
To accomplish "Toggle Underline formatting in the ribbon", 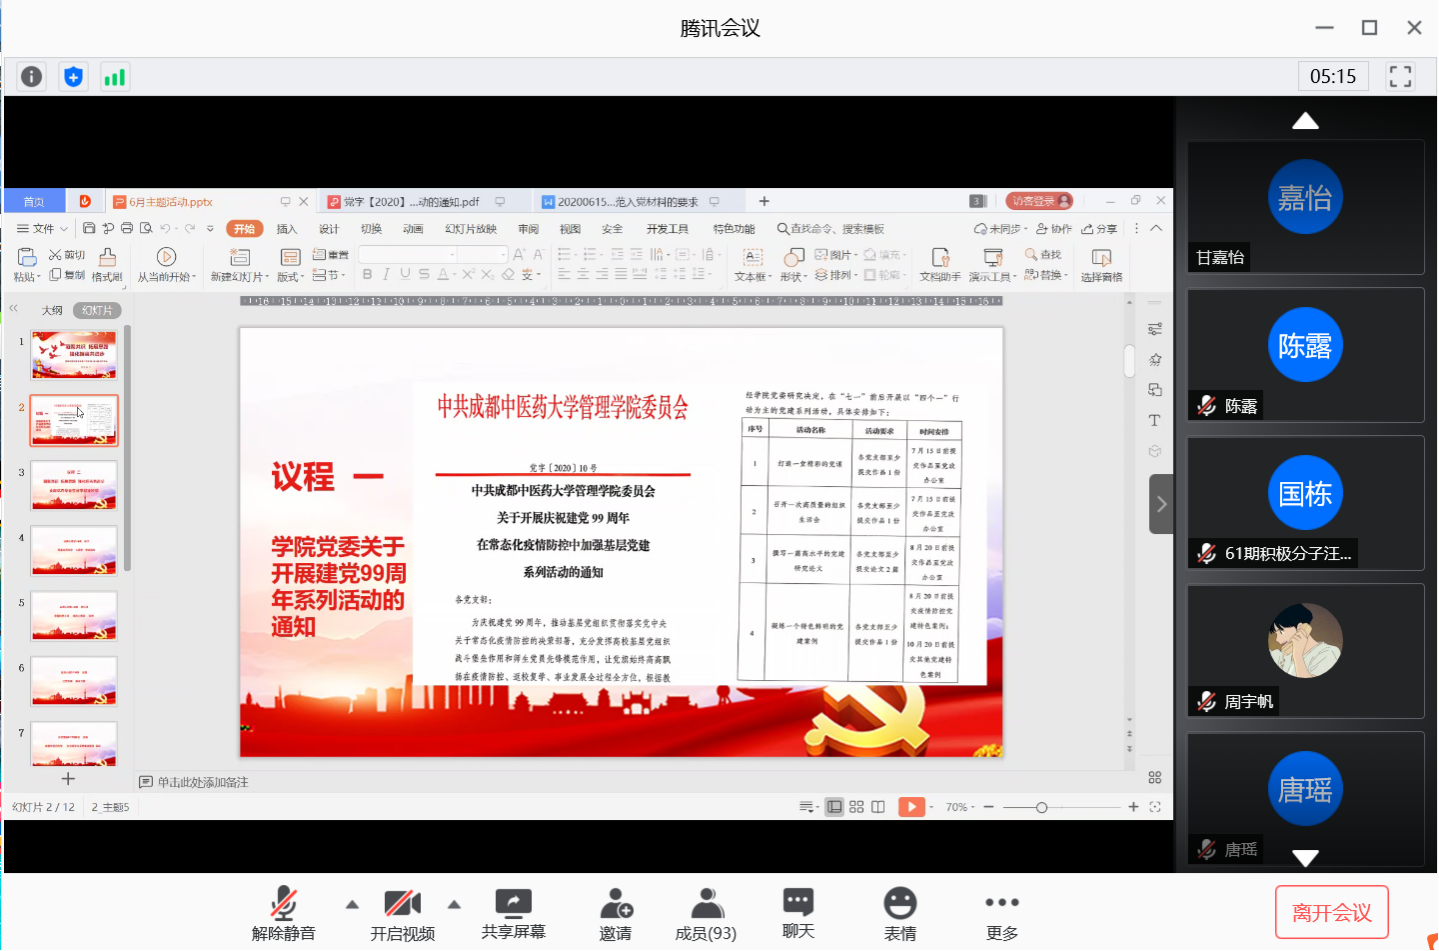I will [x=405, y=274].
